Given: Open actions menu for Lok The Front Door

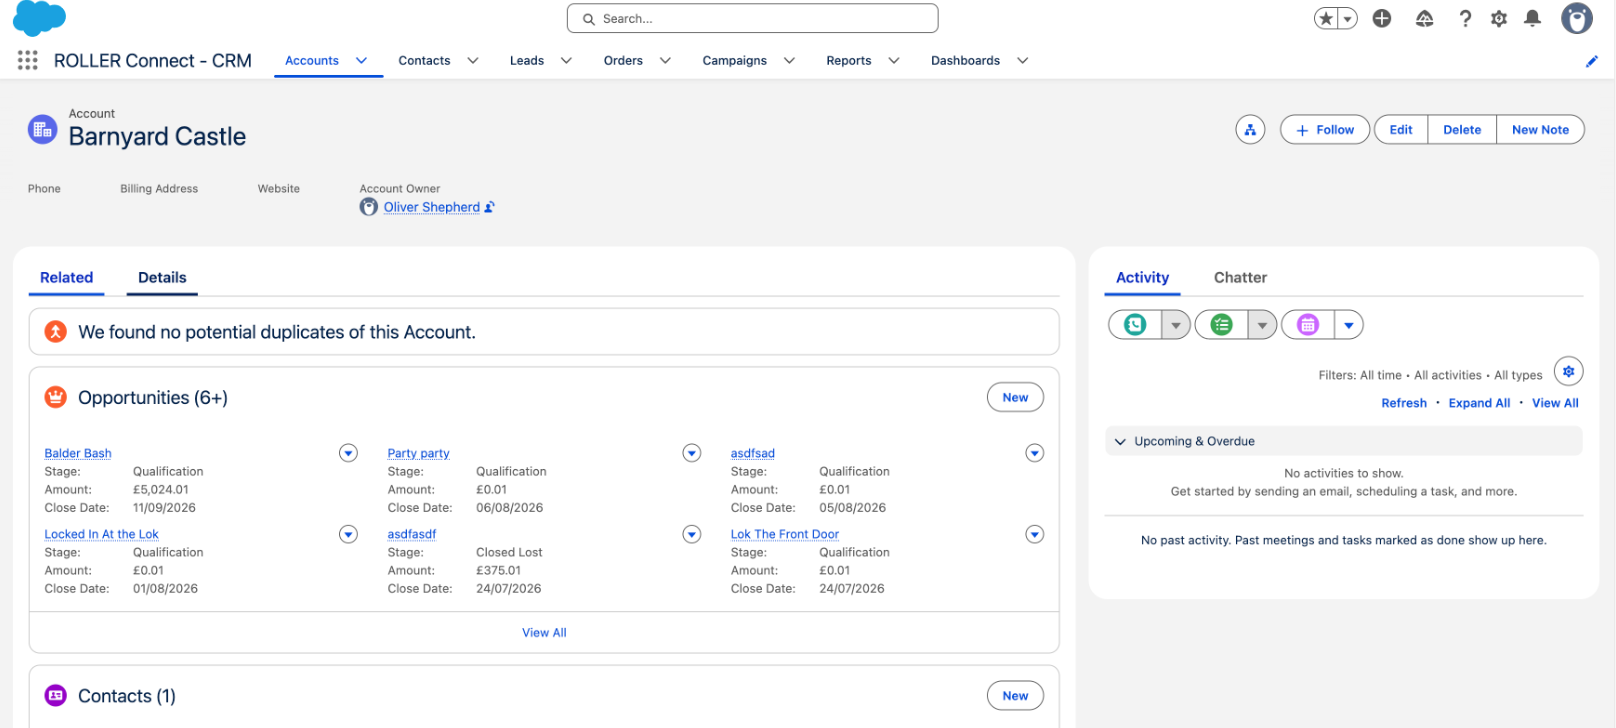Looking at the screenshot, I should tap(1035, 535).
